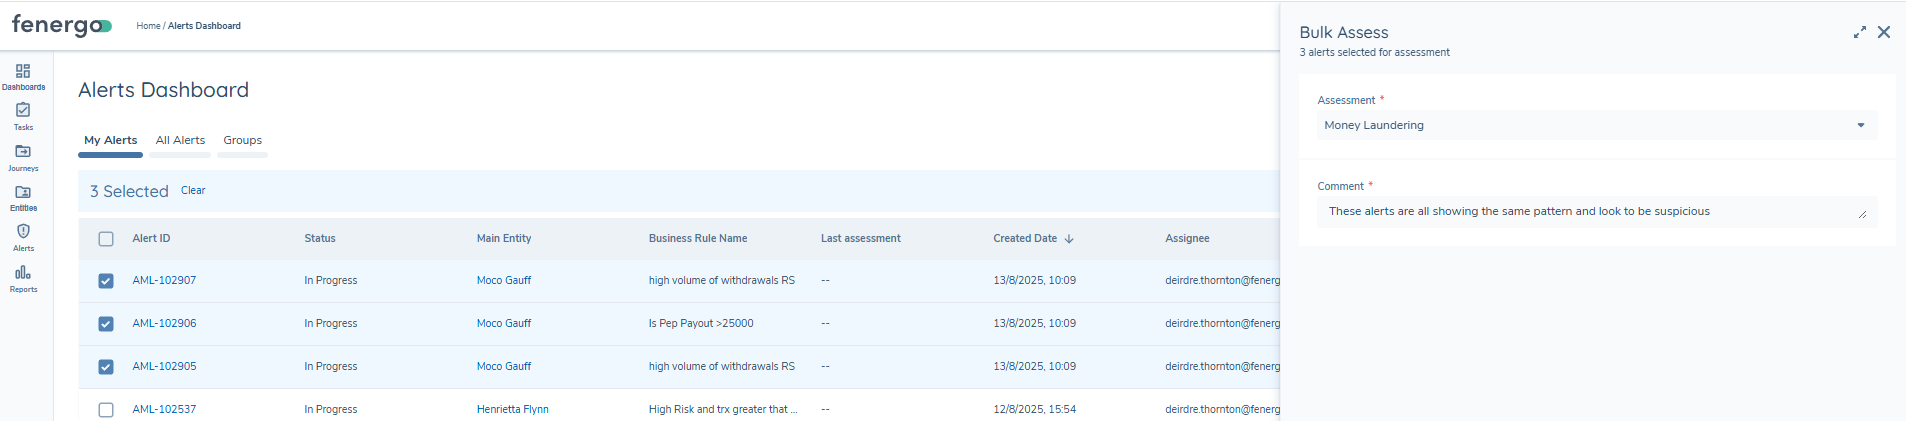Click the Comment text field
Screen dimensions: 1906x421
coord(1590,212)
